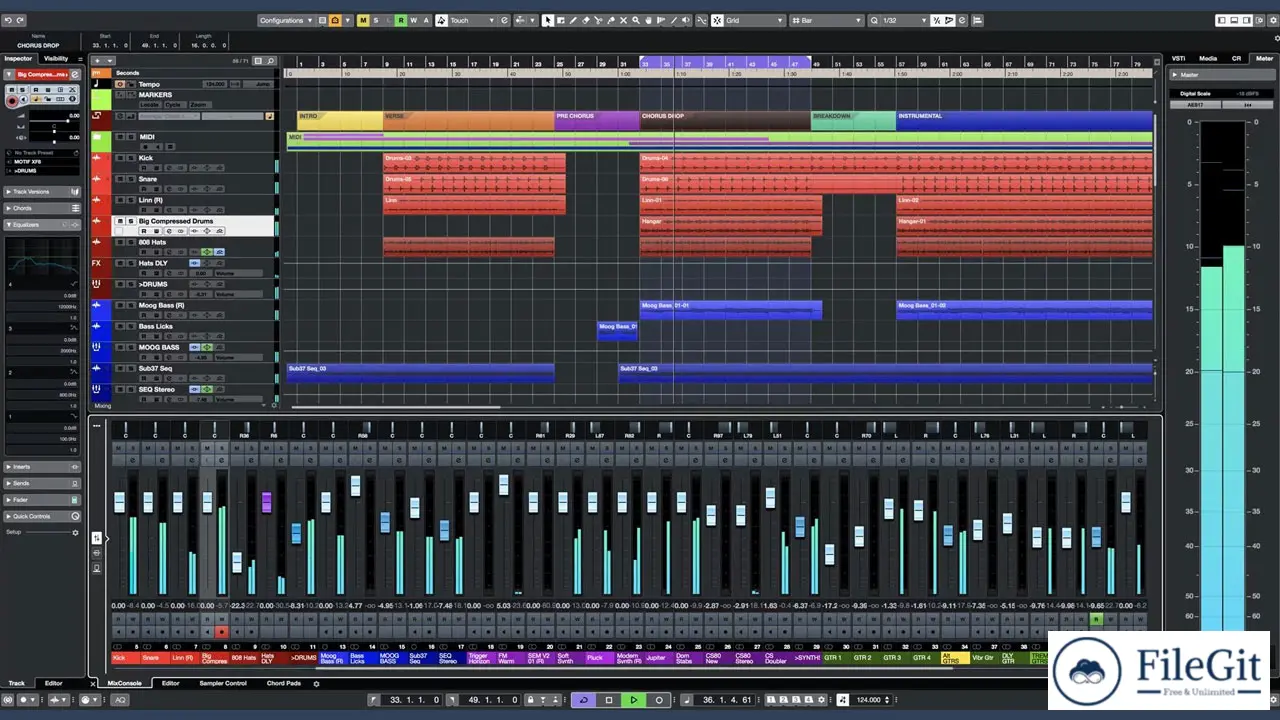Select the PRE CHORUS arranger part
The image size is (1280, 720).
pyautogui.click(x=597, y=120)
